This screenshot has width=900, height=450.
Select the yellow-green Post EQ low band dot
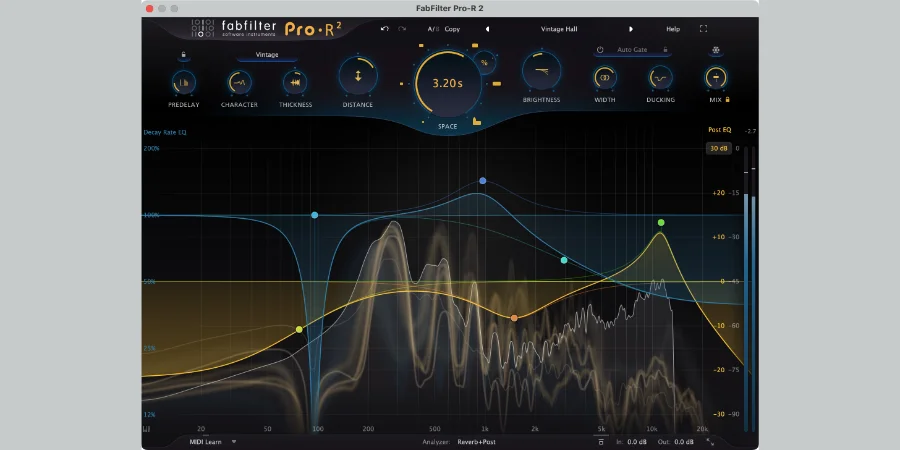(299, 329)
